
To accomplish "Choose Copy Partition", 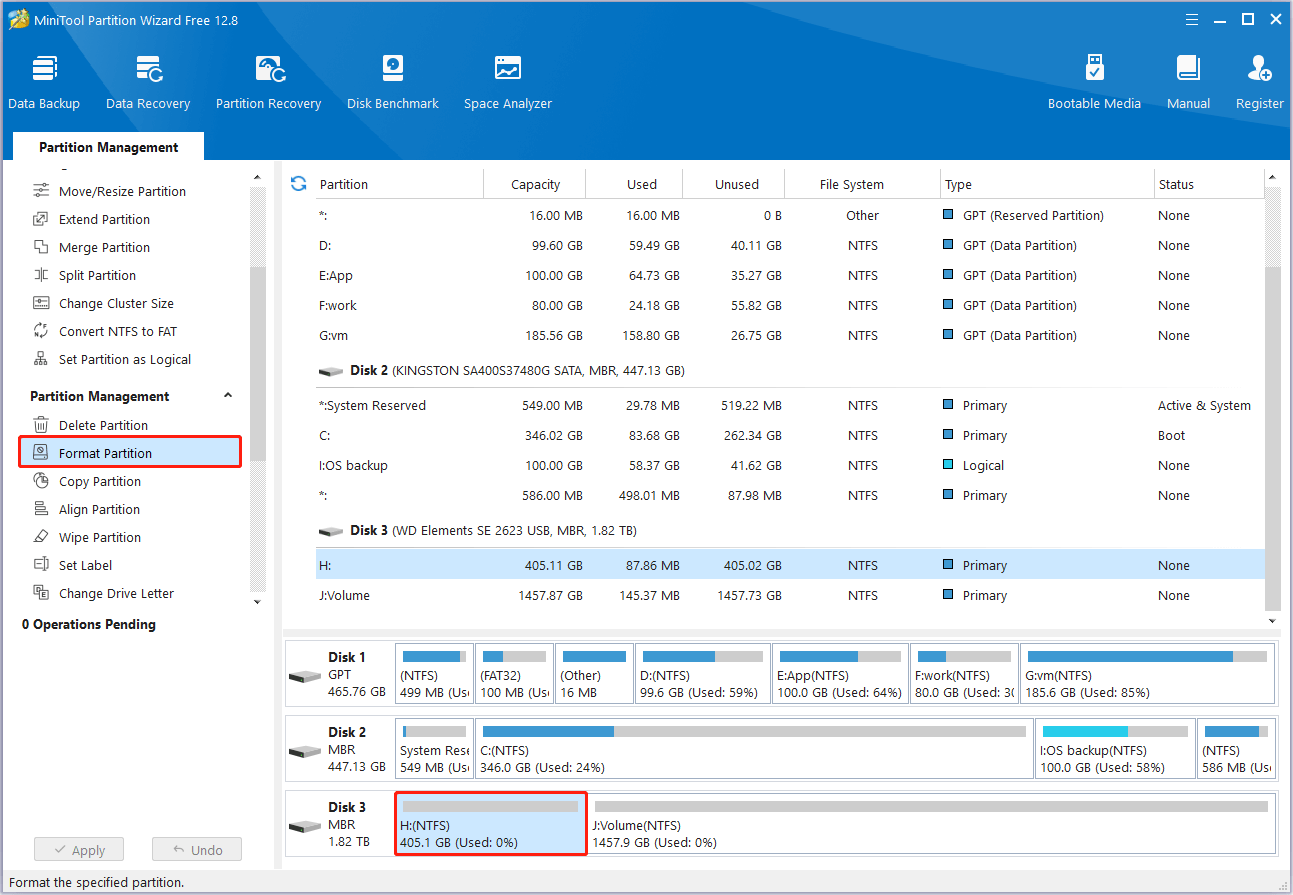I will click(x=100, y=481).
